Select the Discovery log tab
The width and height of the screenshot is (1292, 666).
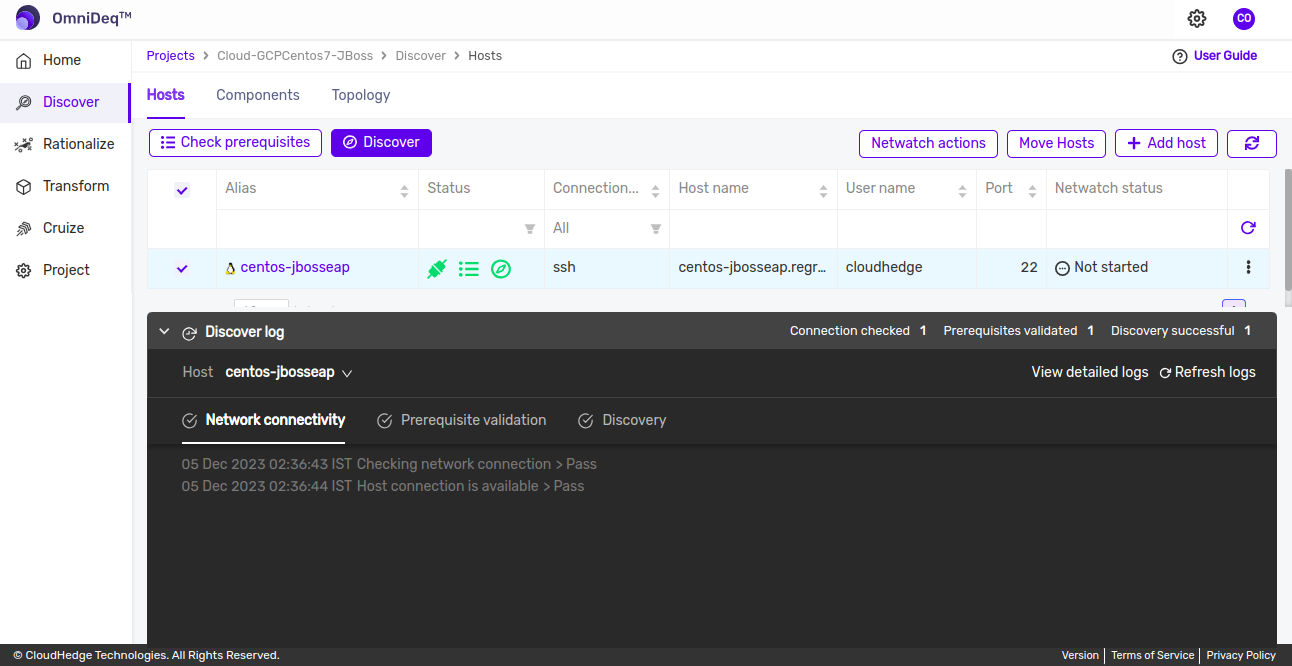622,420
